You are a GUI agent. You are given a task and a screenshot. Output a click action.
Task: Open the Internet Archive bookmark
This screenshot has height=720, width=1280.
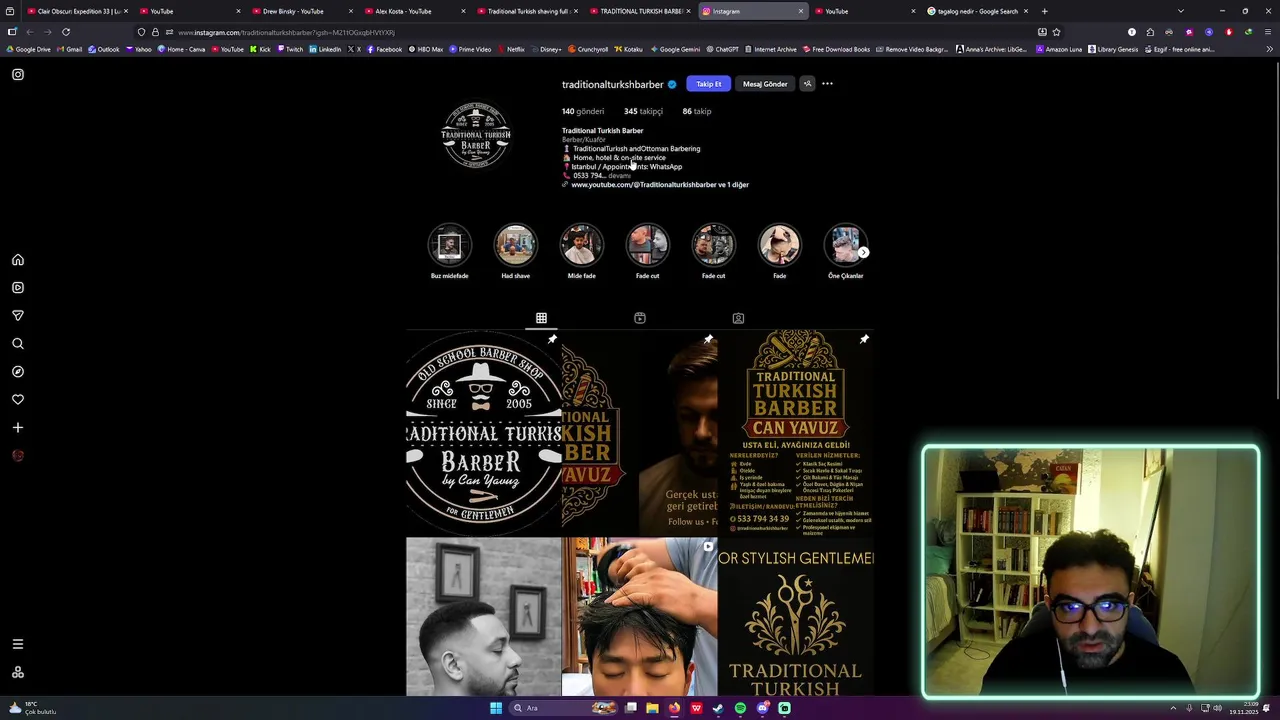point(770,49)
